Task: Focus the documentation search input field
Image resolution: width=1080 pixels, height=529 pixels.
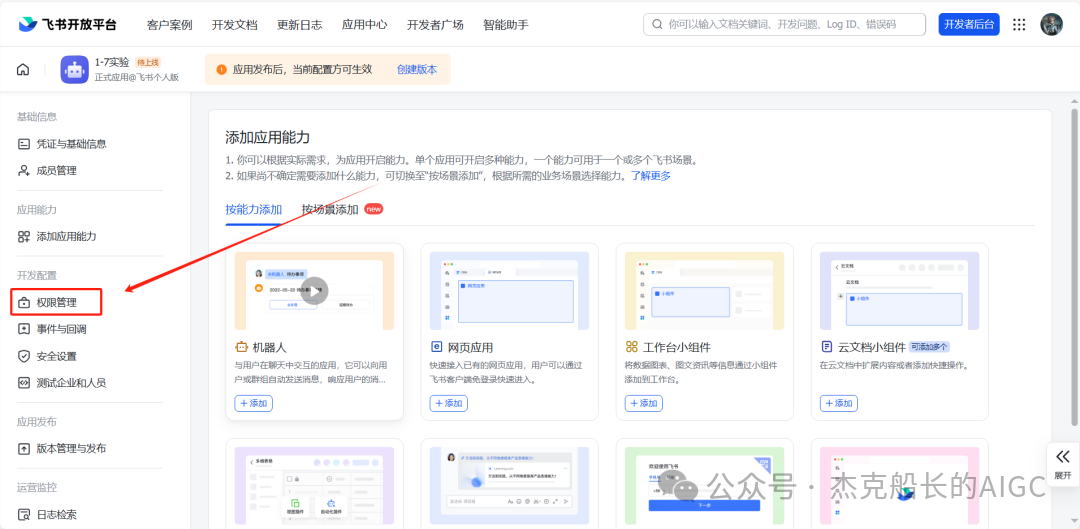Action: (785, 24)
